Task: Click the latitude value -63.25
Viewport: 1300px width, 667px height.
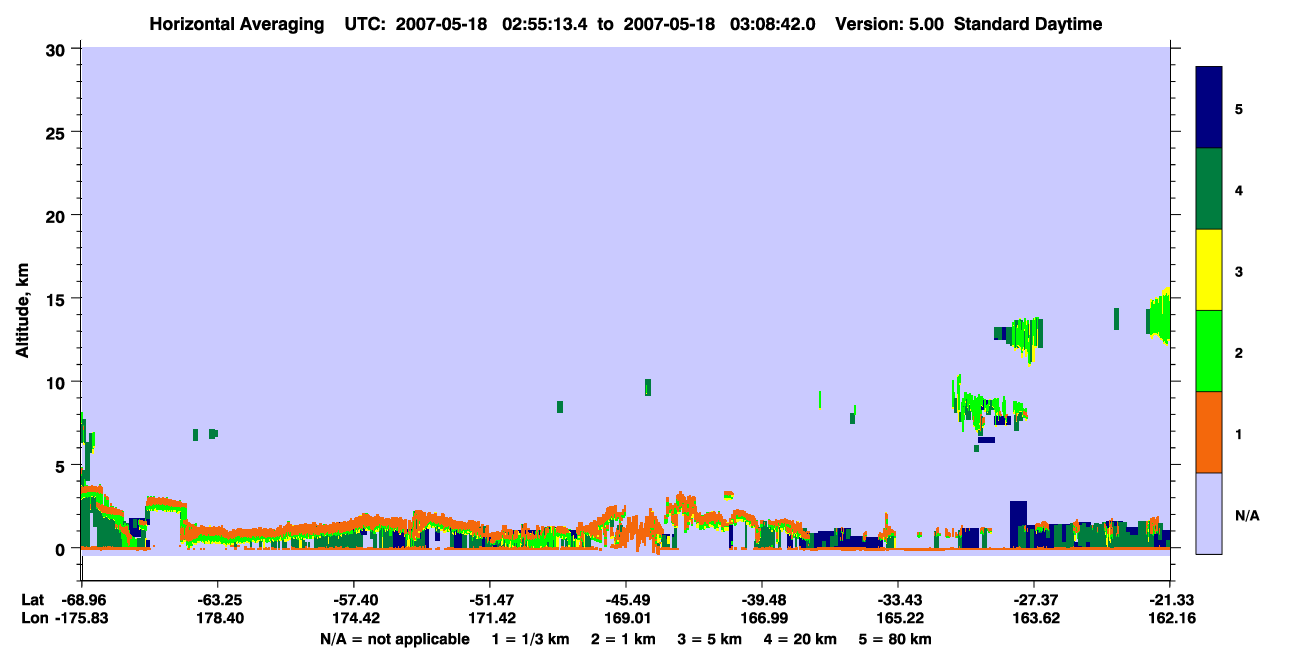Action: click(x=217, y=600)
